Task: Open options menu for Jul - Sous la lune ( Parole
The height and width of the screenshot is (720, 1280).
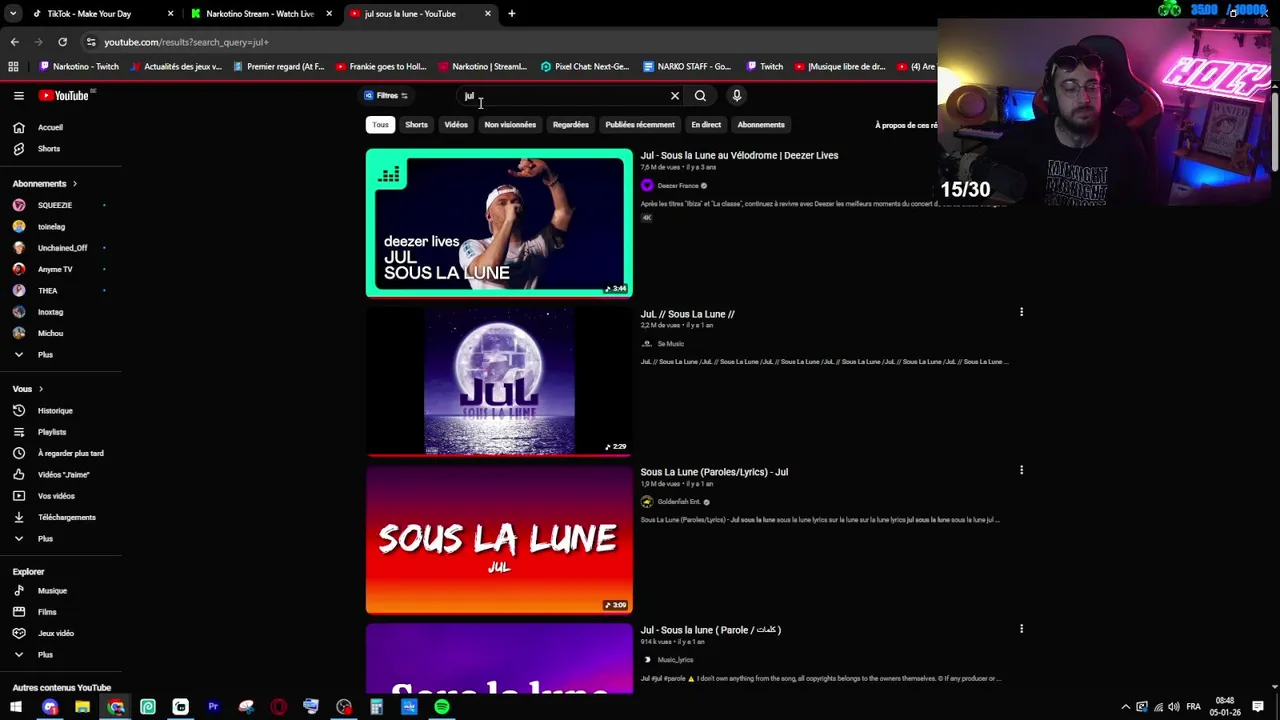Action: pos(1021,629)
